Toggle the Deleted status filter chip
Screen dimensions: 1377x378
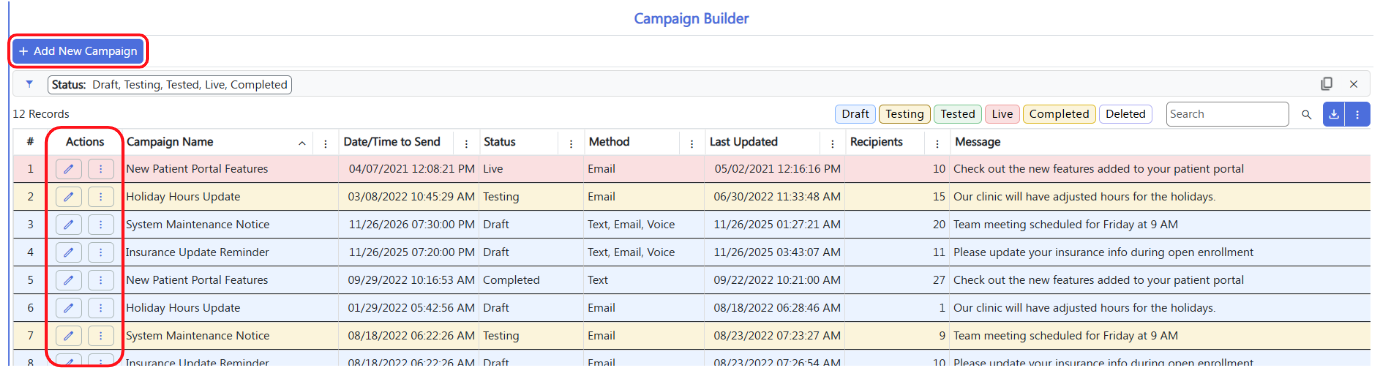1126,114
